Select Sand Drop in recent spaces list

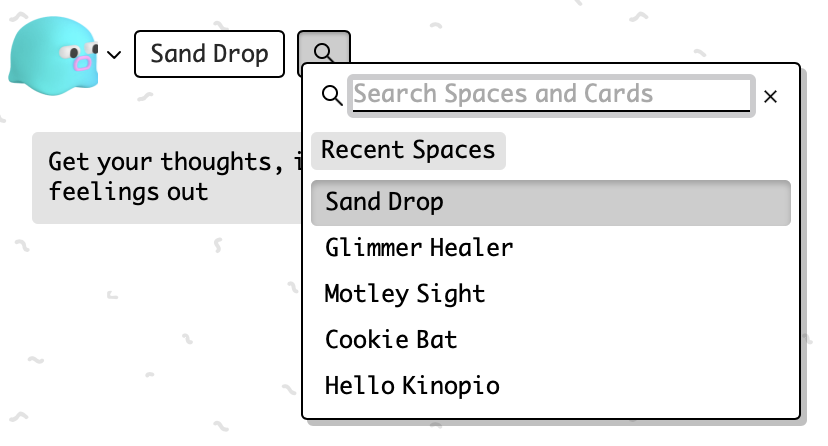click(550, 202)
